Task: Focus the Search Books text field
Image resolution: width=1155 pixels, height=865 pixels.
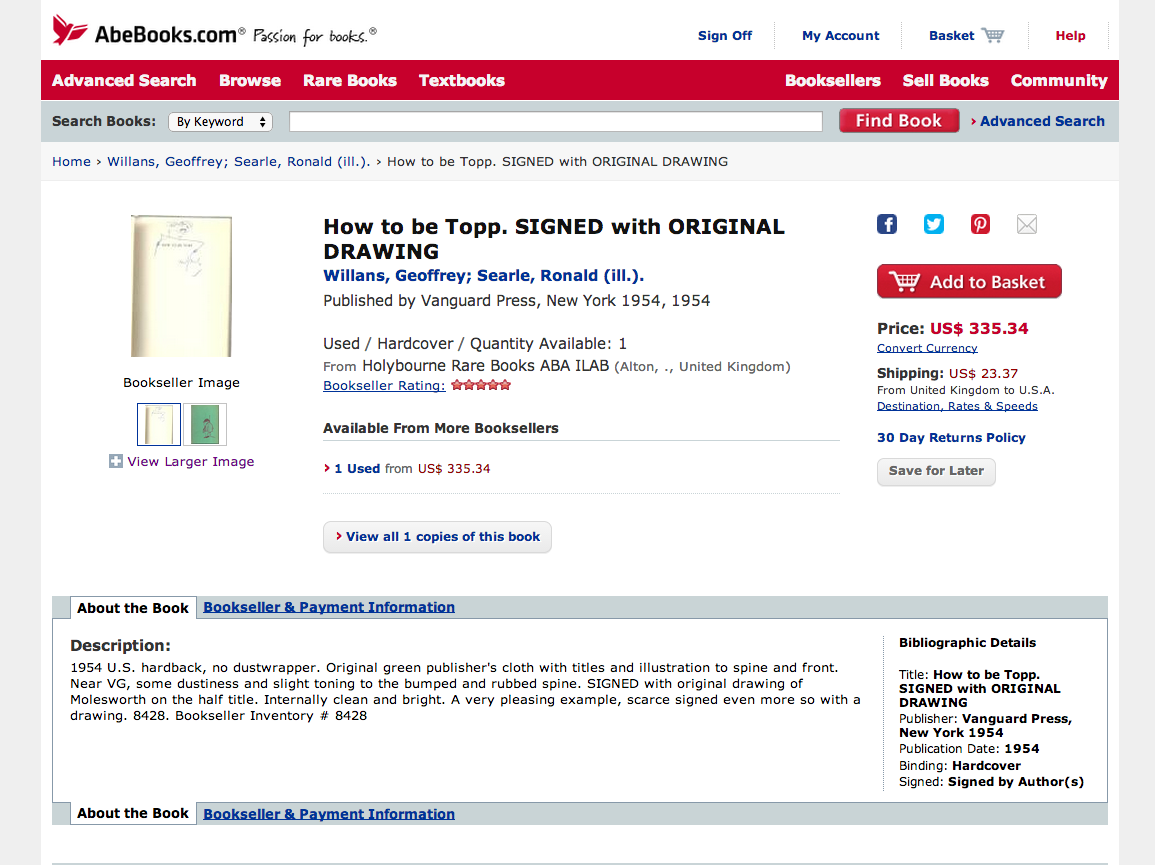Action: point(555,122)
